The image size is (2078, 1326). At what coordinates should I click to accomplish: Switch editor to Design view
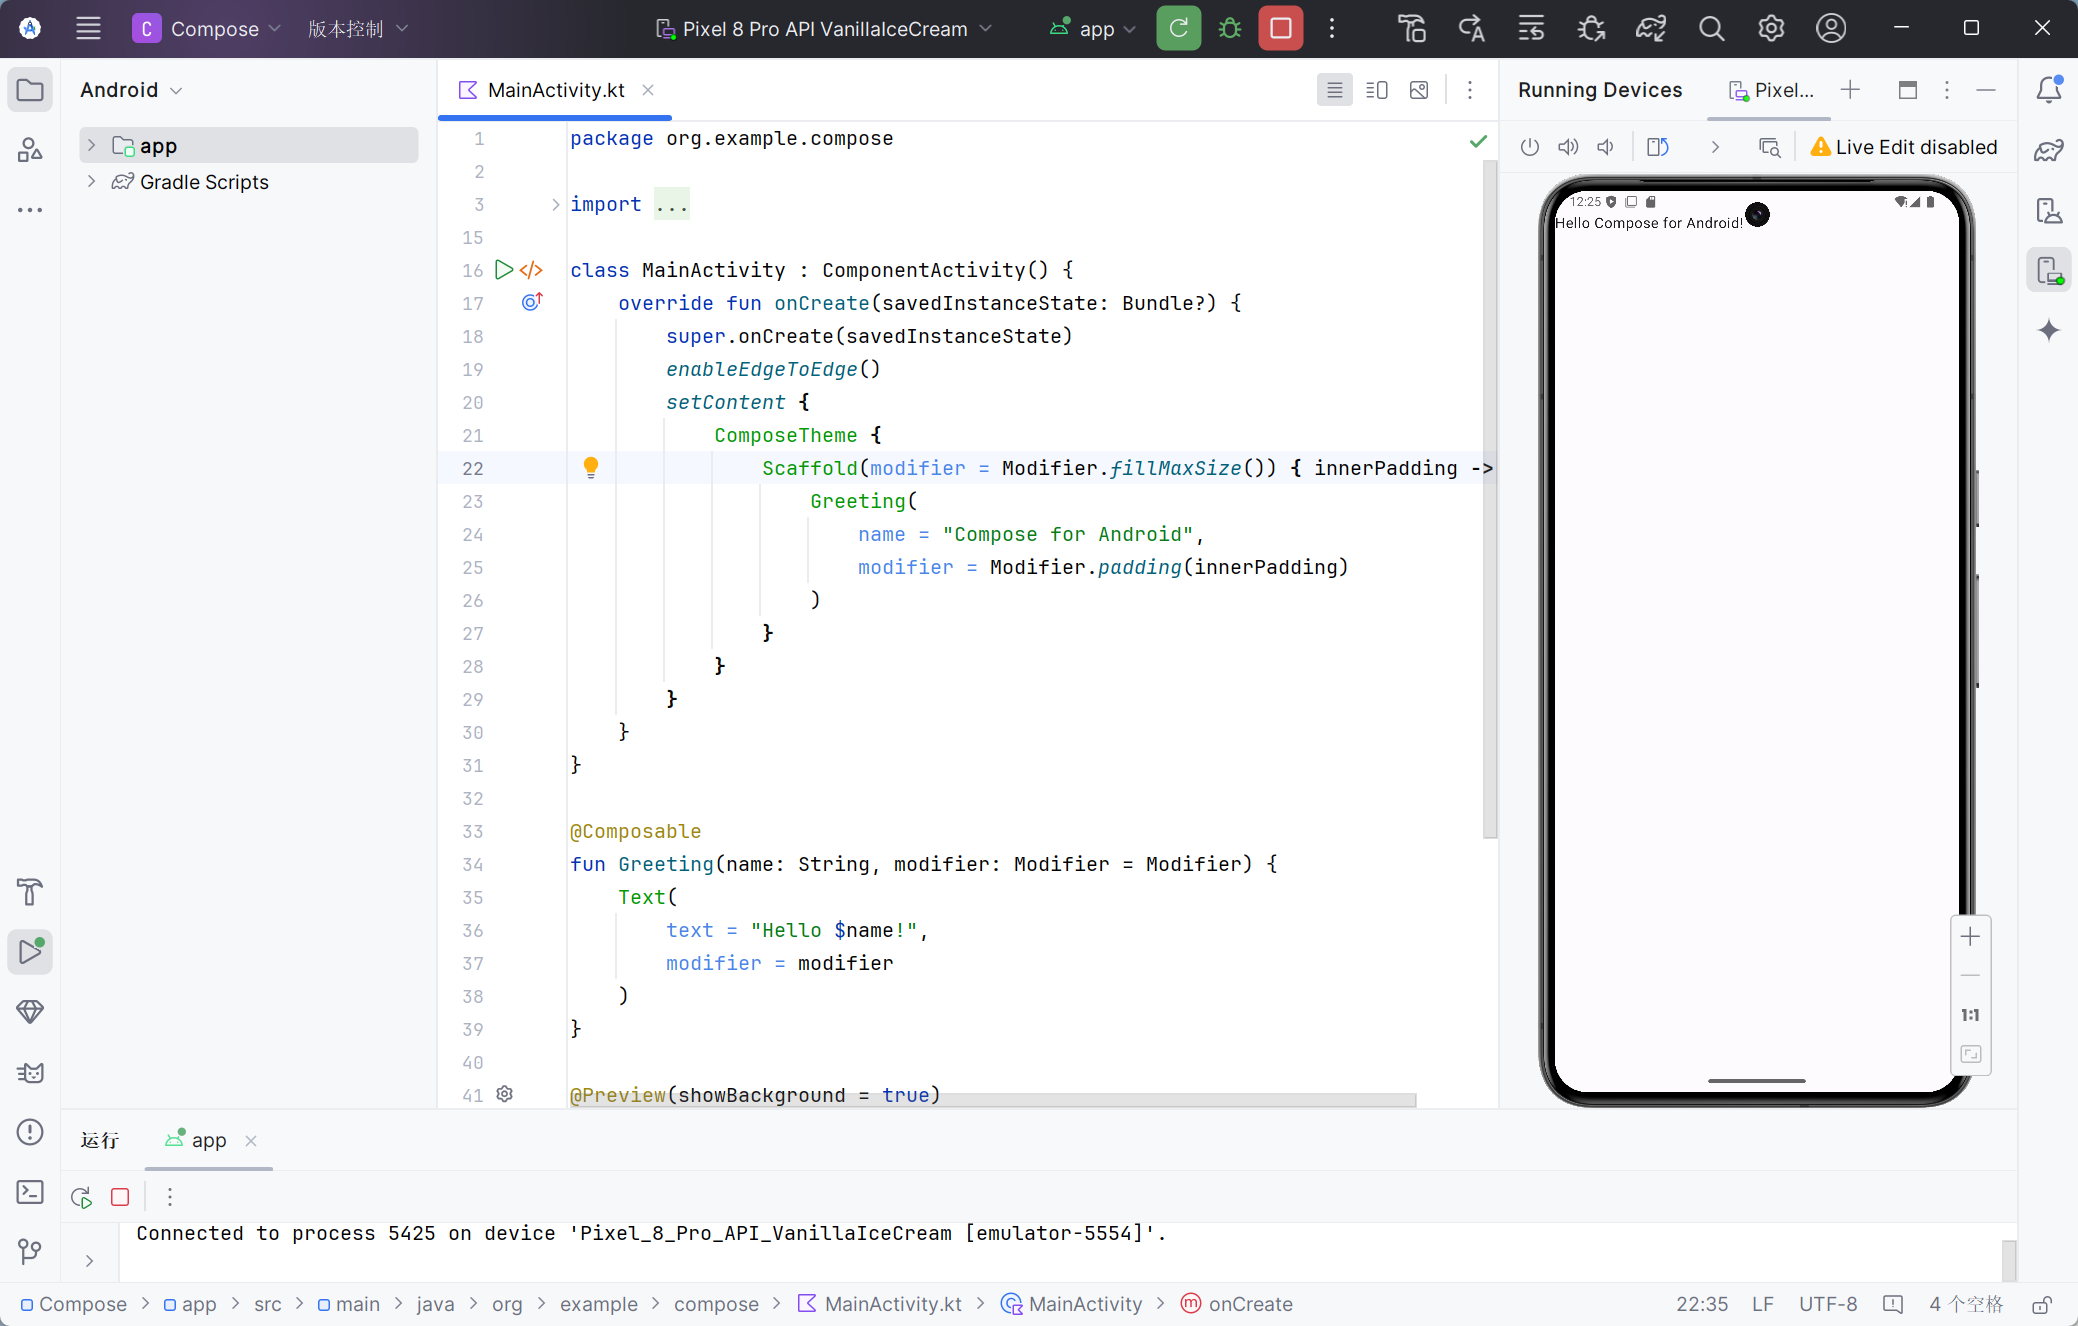[1419, 90]
